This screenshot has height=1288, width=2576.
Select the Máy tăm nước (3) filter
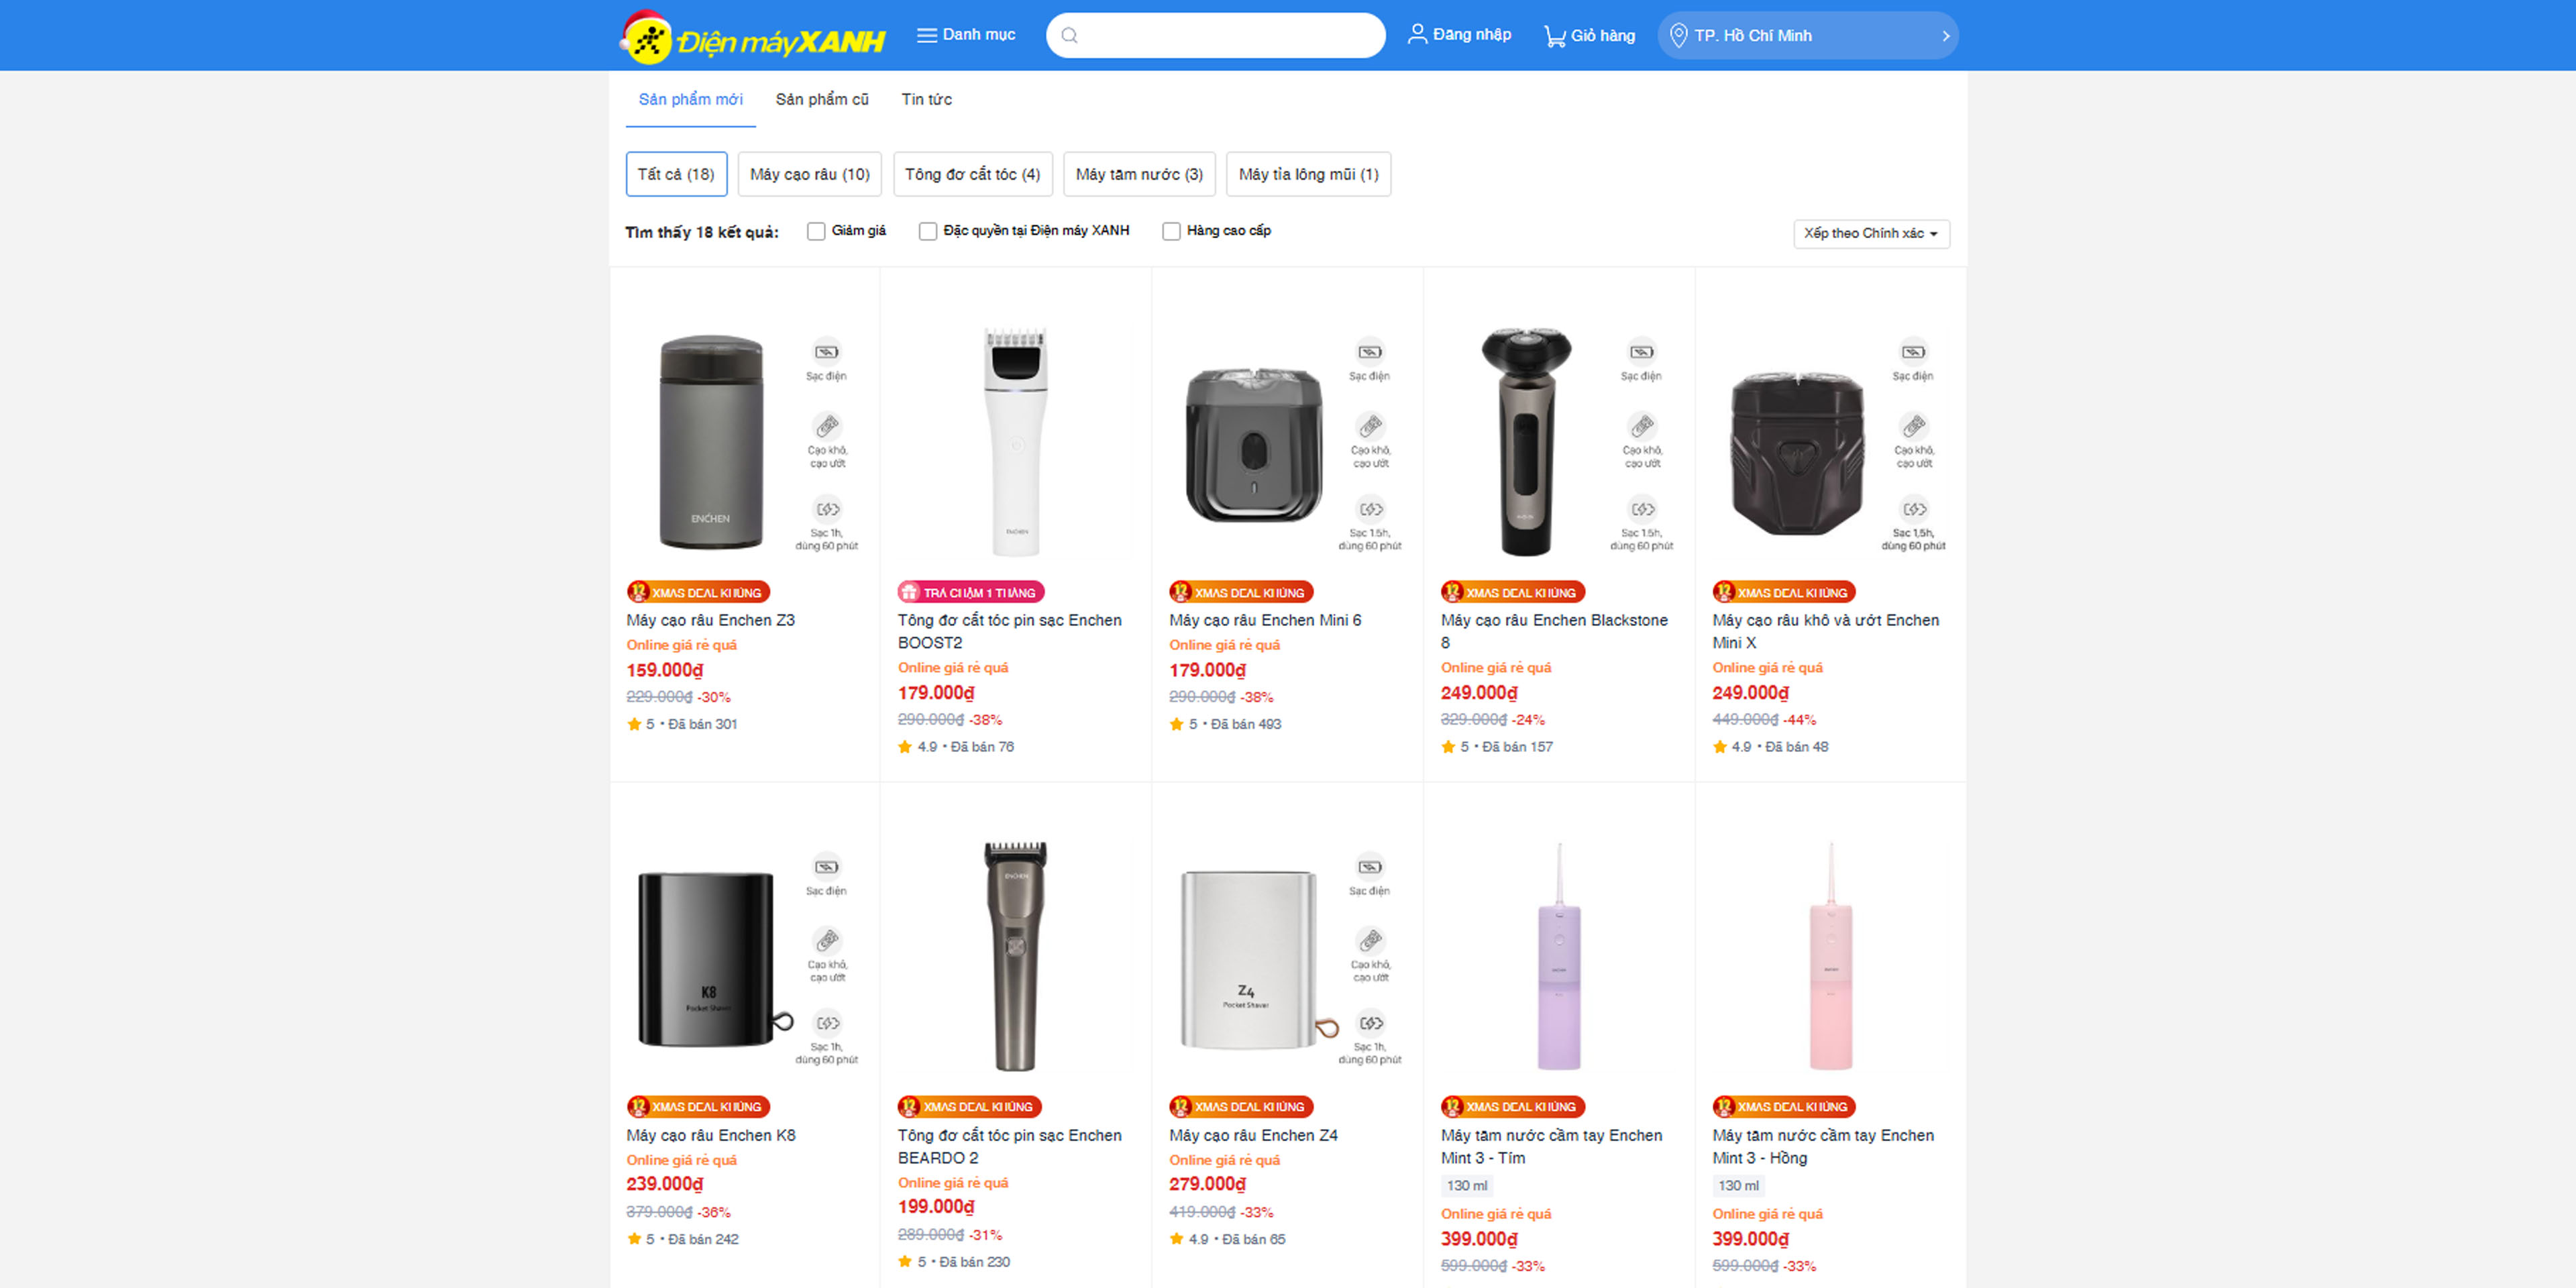pos(1138,174)
